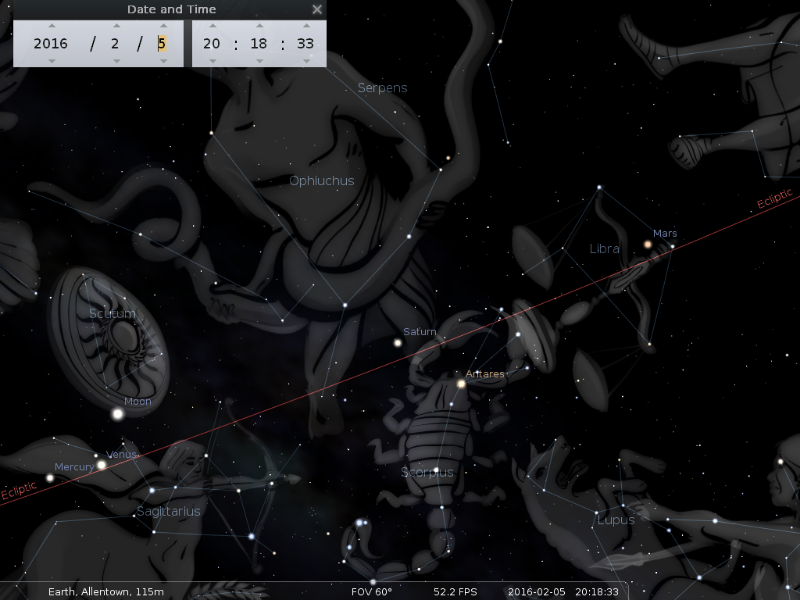Close the Date and Time dialog
The height and width of the screenshot is (600, 800).
(x=317, y=9)
